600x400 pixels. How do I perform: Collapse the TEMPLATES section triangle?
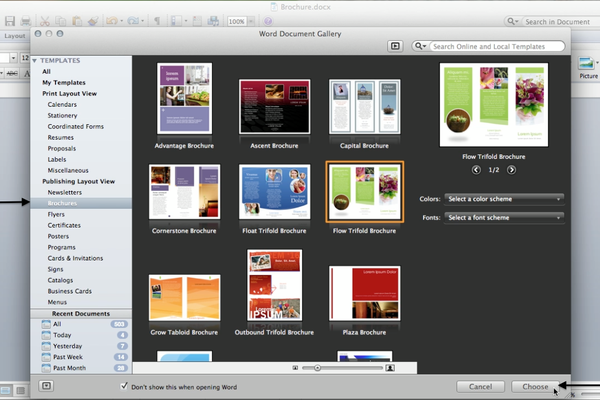pos(35,60)
